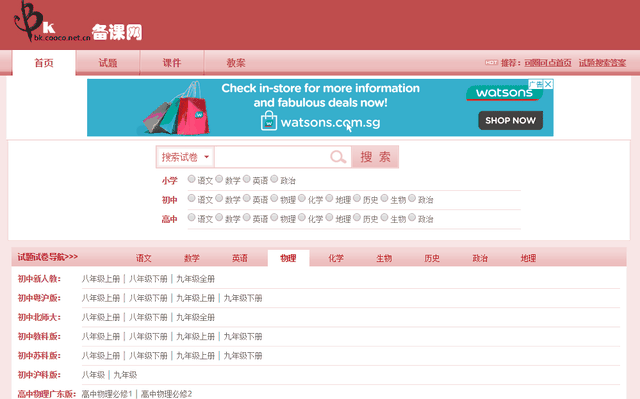This screenshot has width=640, height=399.
Task: Switch to 英语 subject tab in 试题试卷导航
Action: 240,258
